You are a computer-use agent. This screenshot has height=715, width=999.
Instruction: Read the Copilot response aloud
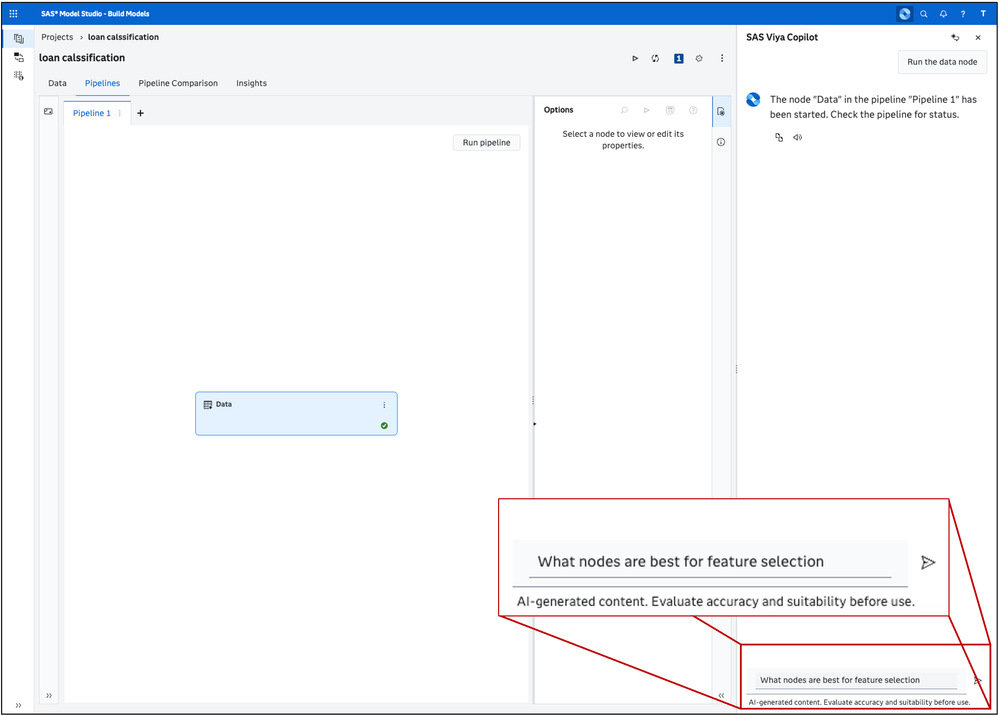point(797,137)
